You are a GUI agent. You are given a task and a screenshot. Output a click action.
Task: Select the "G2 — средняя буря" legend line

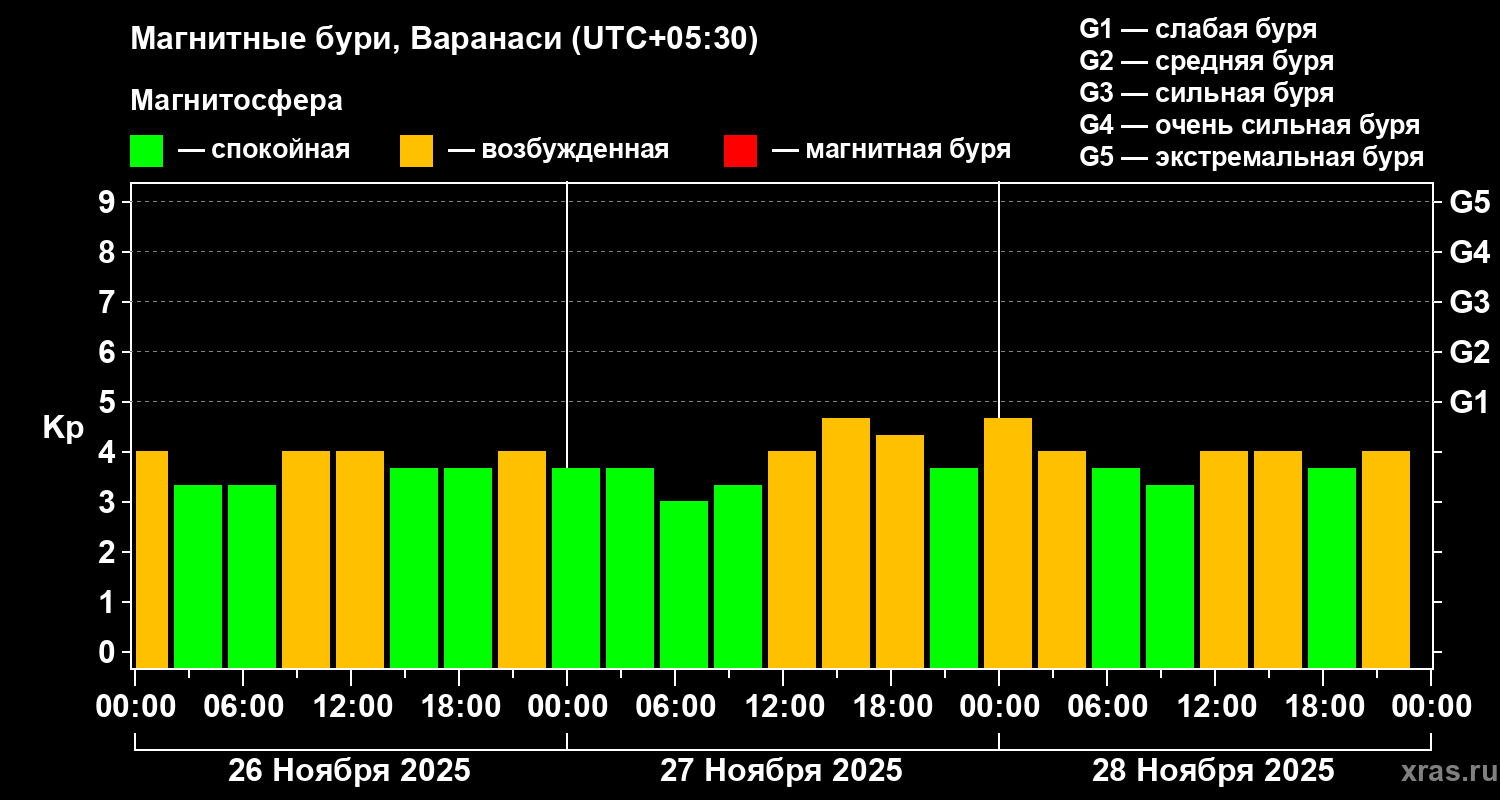(x=1206, y=61)
